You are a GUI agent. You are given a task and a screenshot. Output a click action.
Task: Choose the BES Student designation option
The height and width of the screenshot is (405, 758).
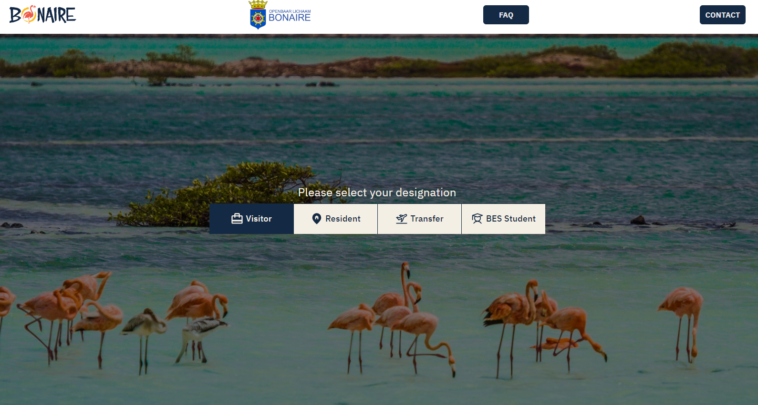(503, 219)
